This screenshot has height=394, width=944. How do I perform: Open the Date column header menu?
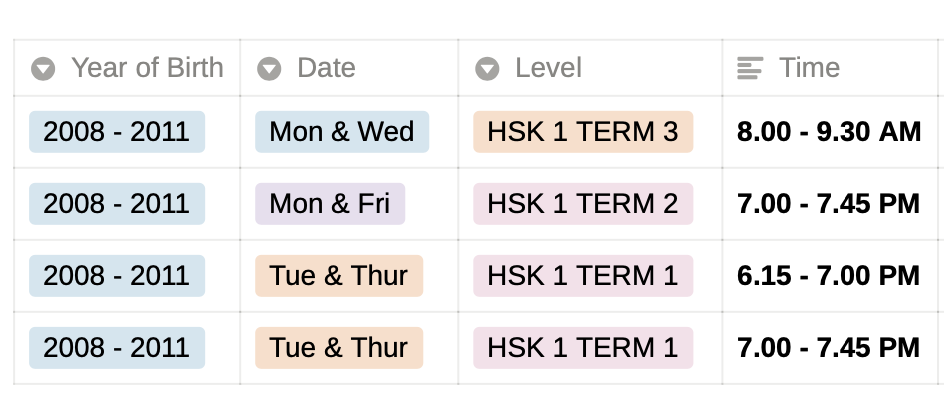click(x=349, y=67)
